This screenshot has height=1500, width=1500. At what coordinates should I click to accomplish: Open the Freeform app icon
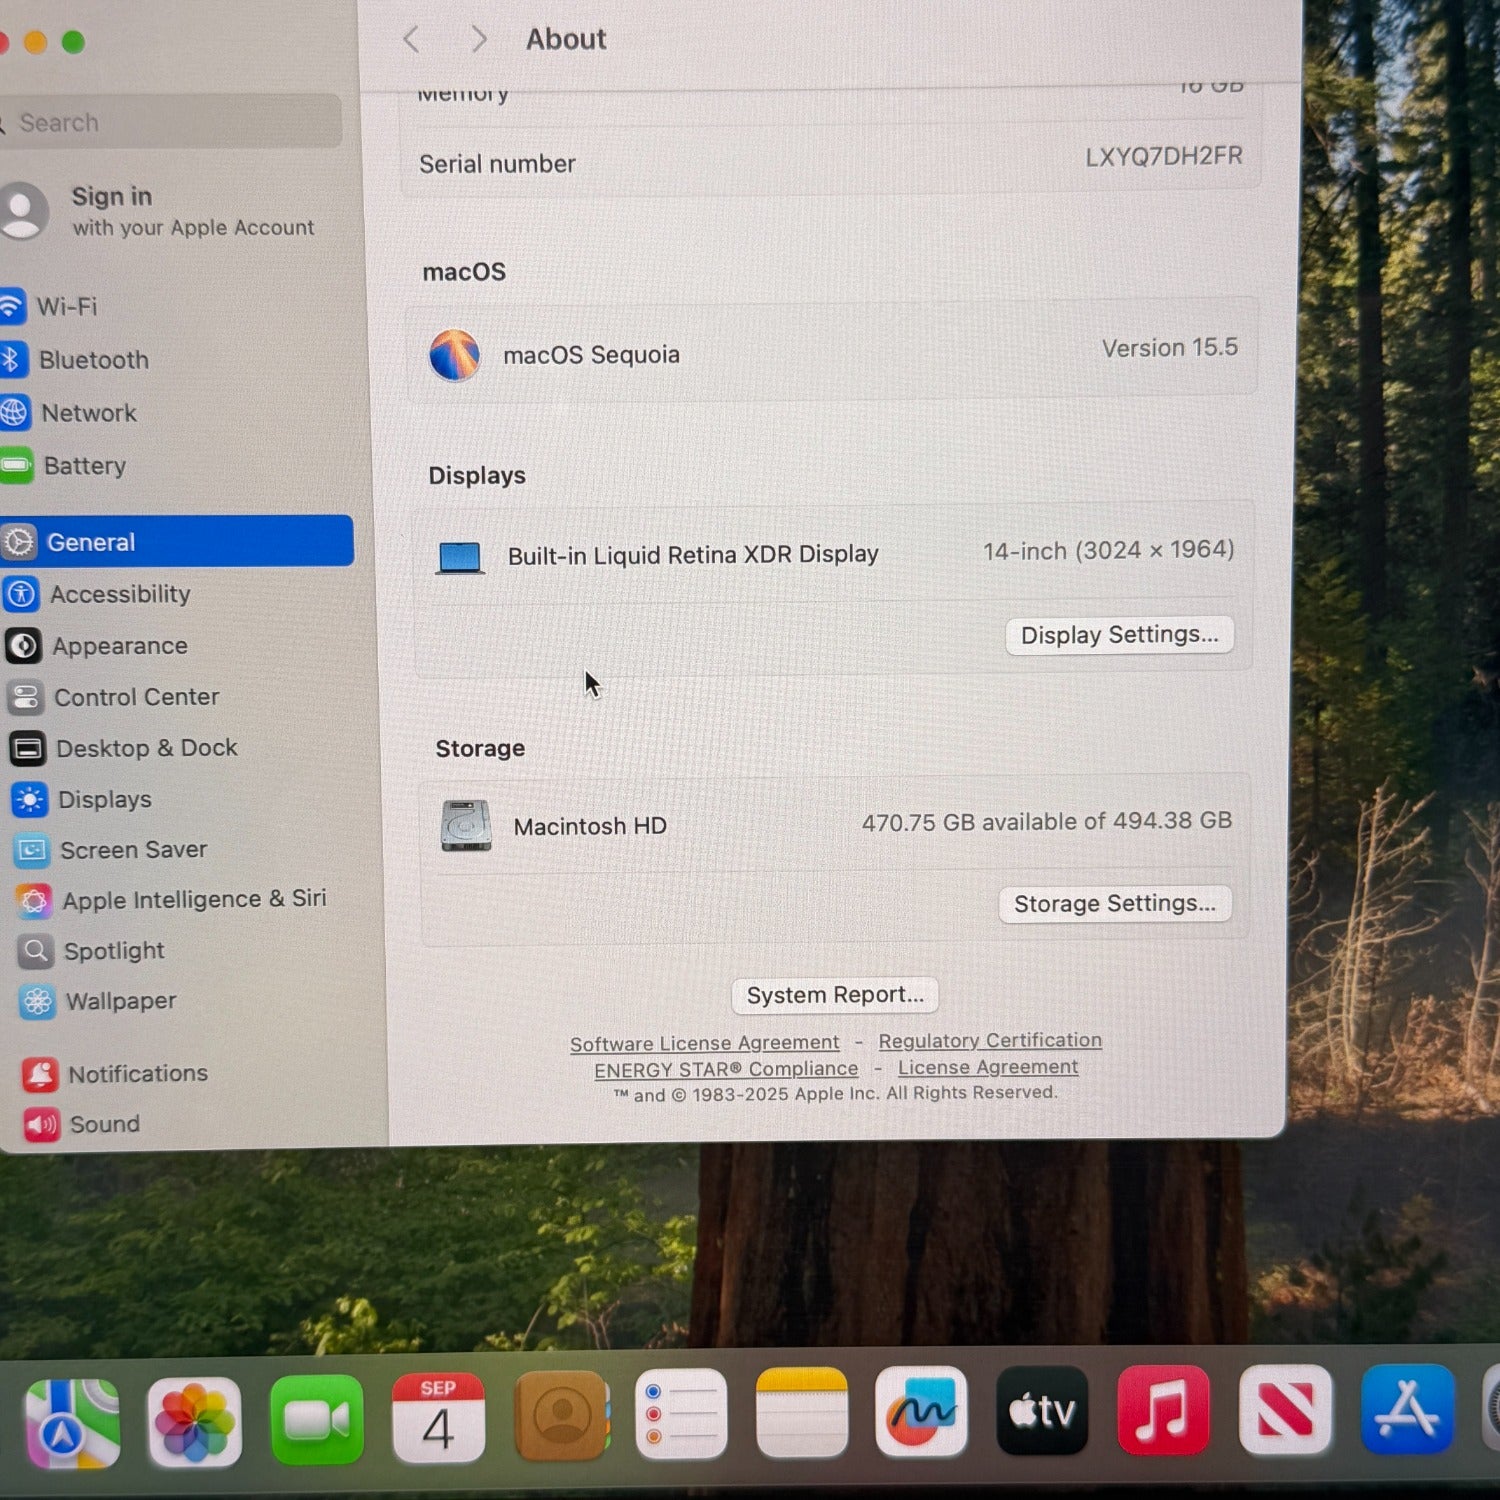click(921, 1412)
